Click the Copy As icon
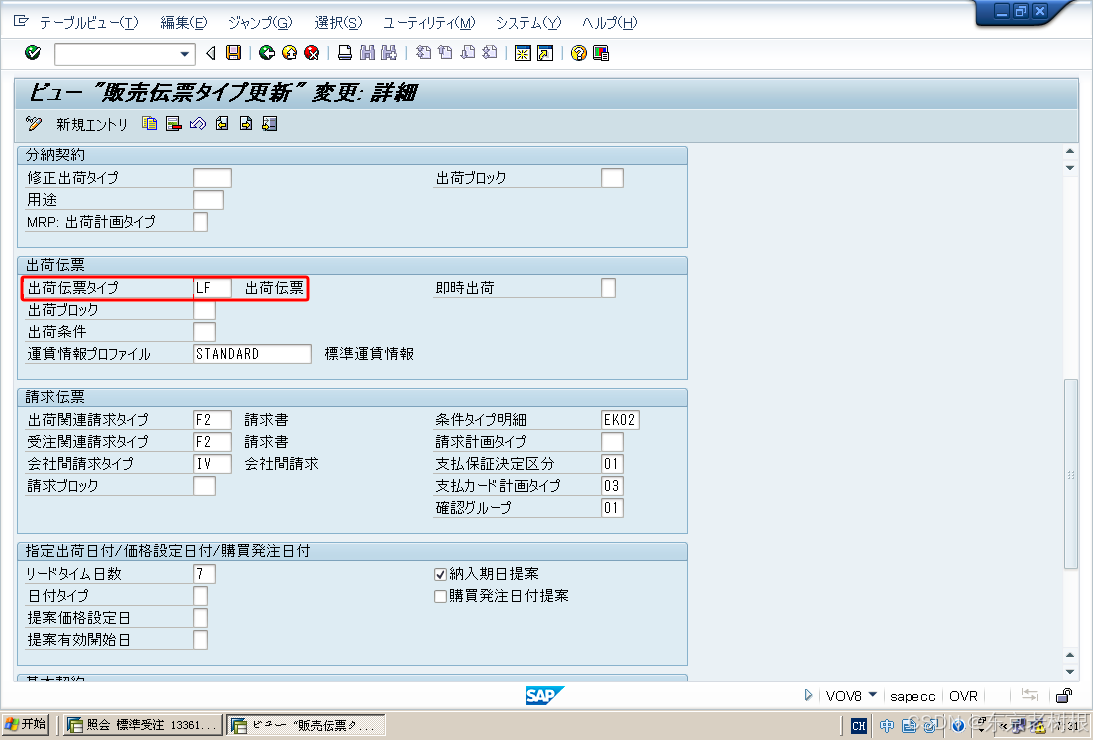Viewport: 1093px width, 740px height. (x=149, y=124)
